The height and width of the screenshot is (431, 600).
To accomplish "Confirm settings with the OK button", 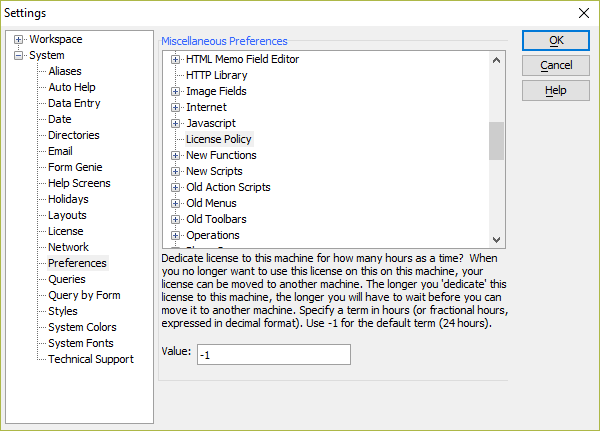I will (x=556, y=41).
